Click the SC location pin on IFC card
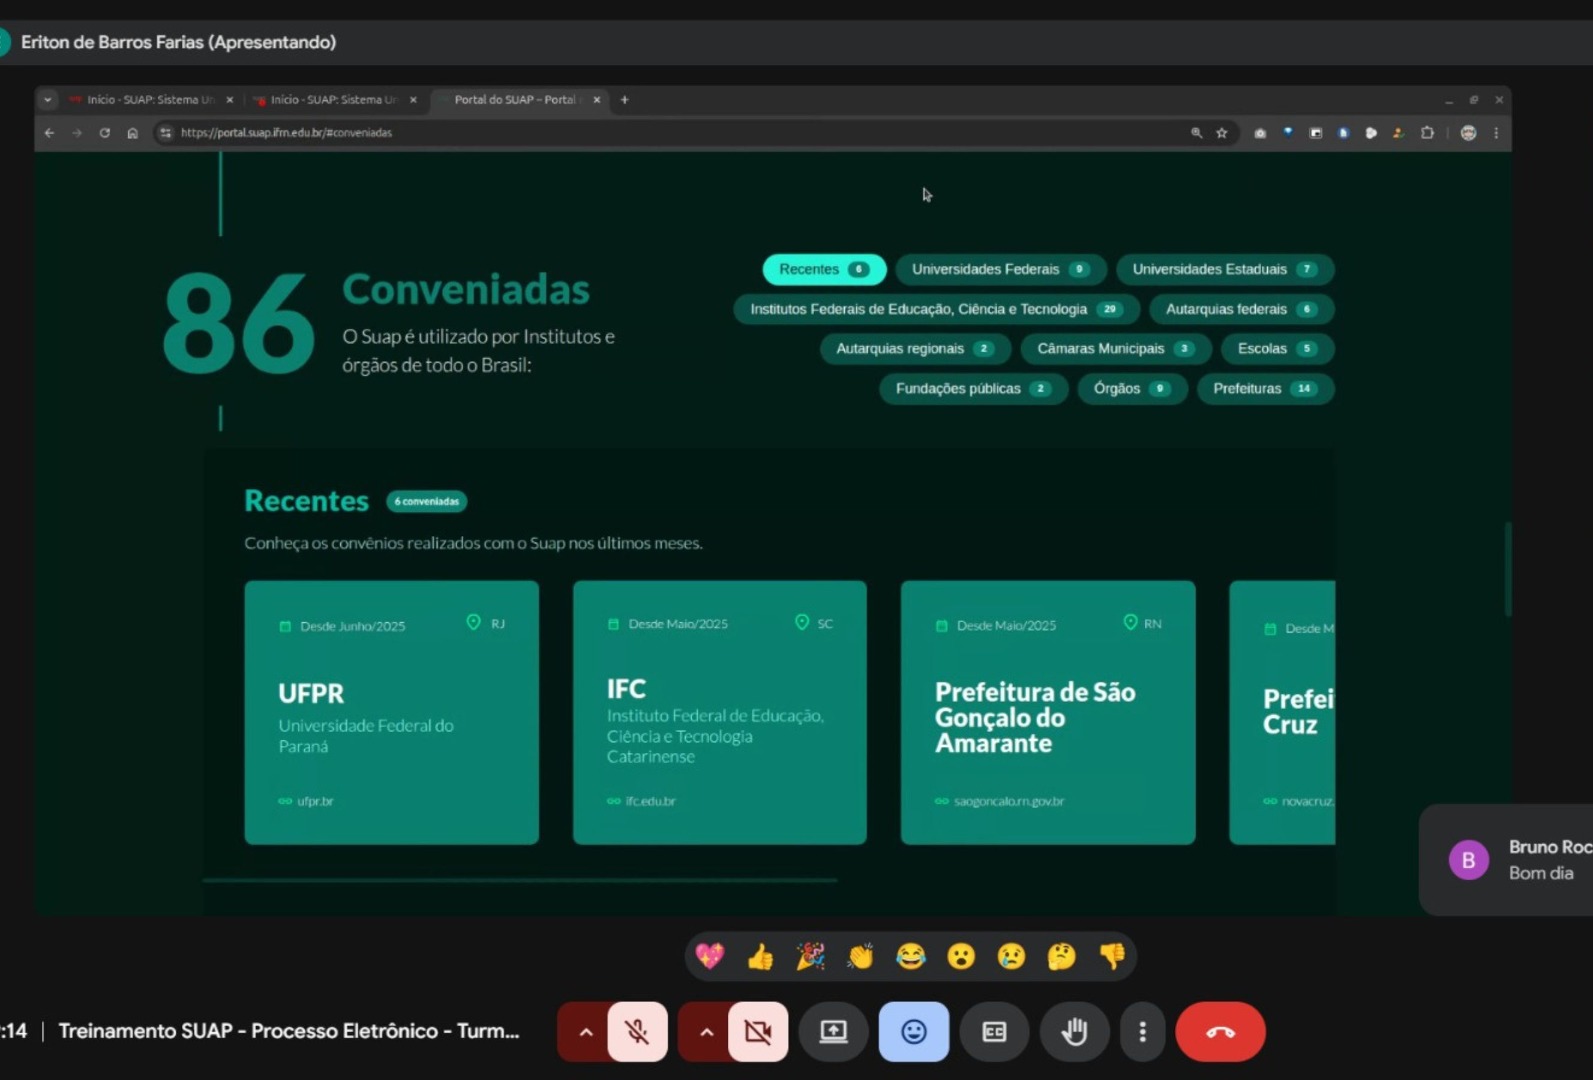The width and height of the screenshot is (1593, 1080). [x=802, y=623]
